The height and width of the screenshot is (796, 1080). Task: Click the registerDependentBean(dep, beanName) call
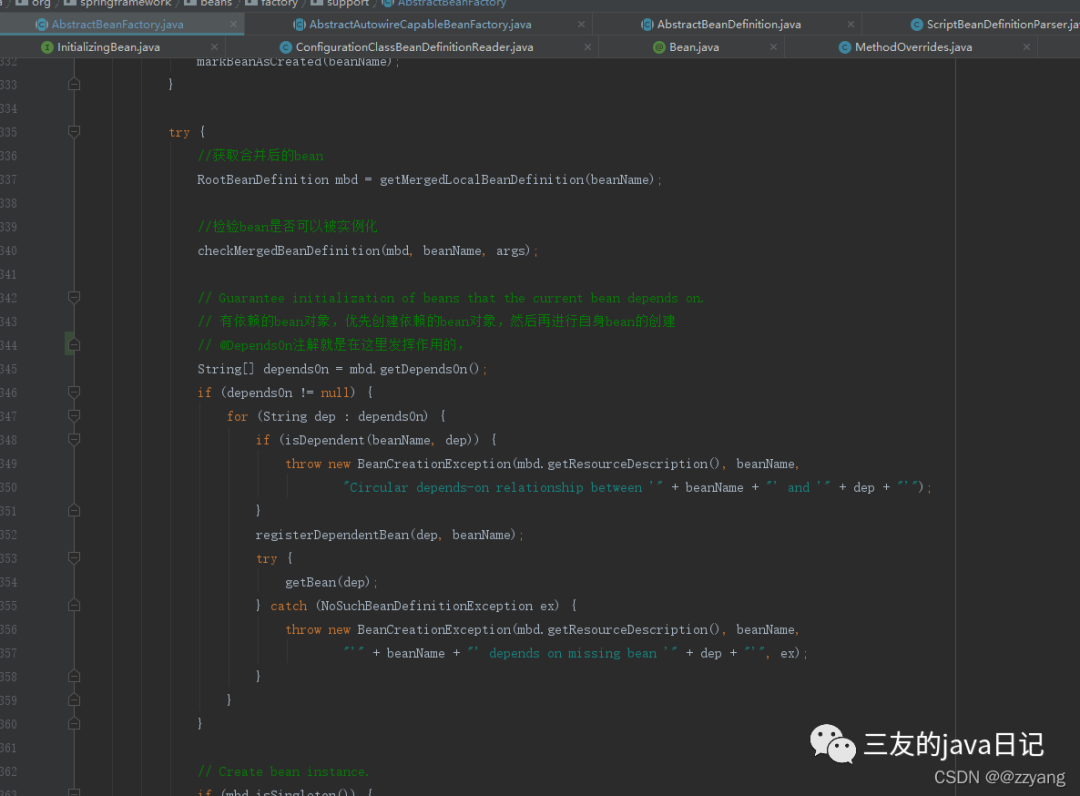pyautogui.click(x=386, y=535)
